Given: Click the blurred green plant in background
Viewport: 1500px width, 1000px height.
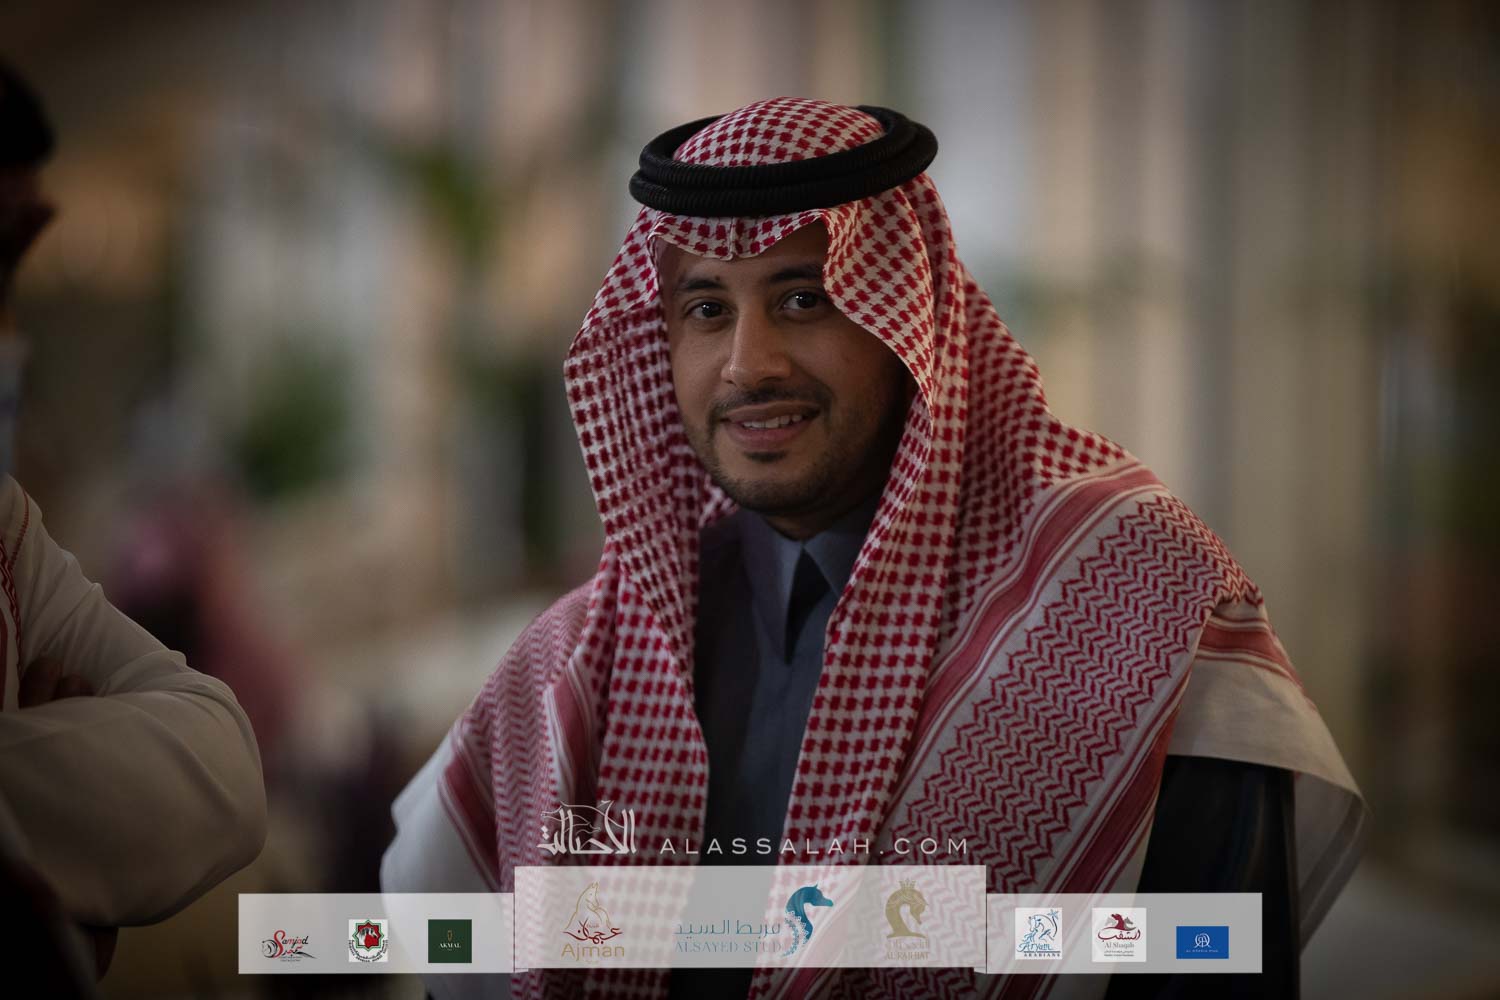Looking at the screenshot, I should coord(290,420).
